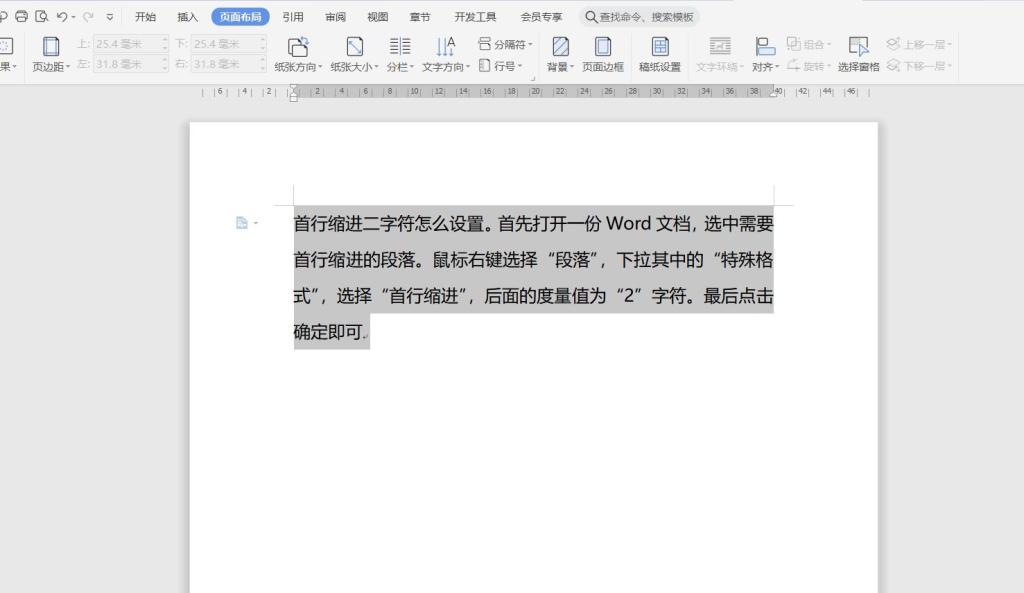
Task: Click the undo arrow icon
Action: [61, 17]
